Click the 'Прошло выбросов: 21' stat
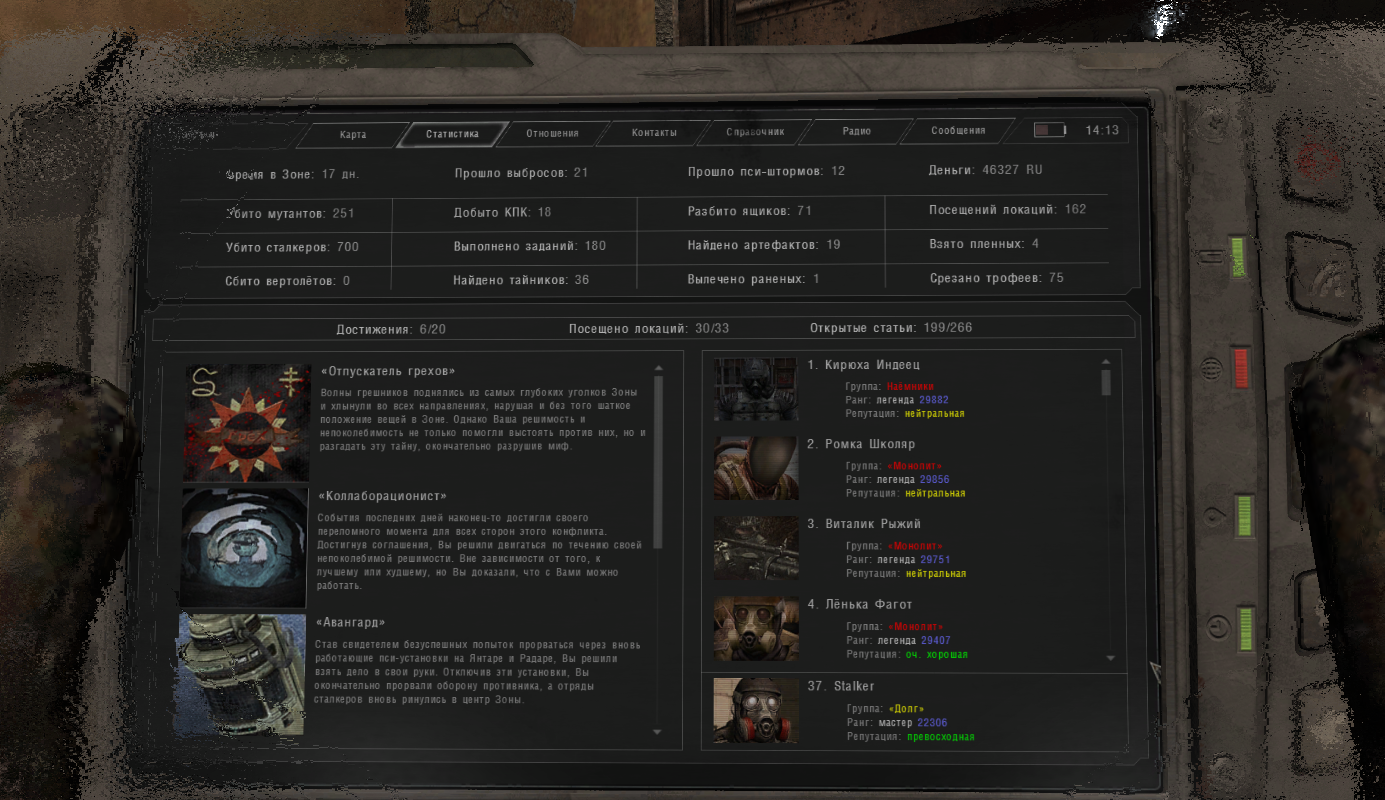The height and width of the screenshot is (800, 1385). point(521,173)
